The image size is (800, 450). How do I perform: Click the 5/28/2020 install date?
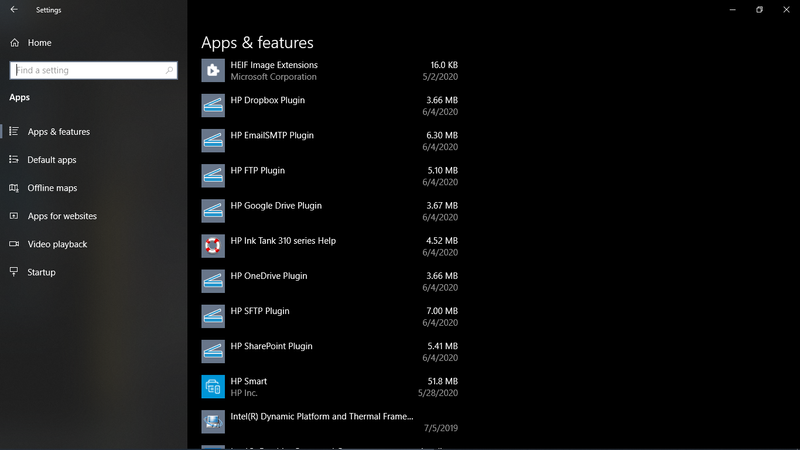(x=438, y=393)
